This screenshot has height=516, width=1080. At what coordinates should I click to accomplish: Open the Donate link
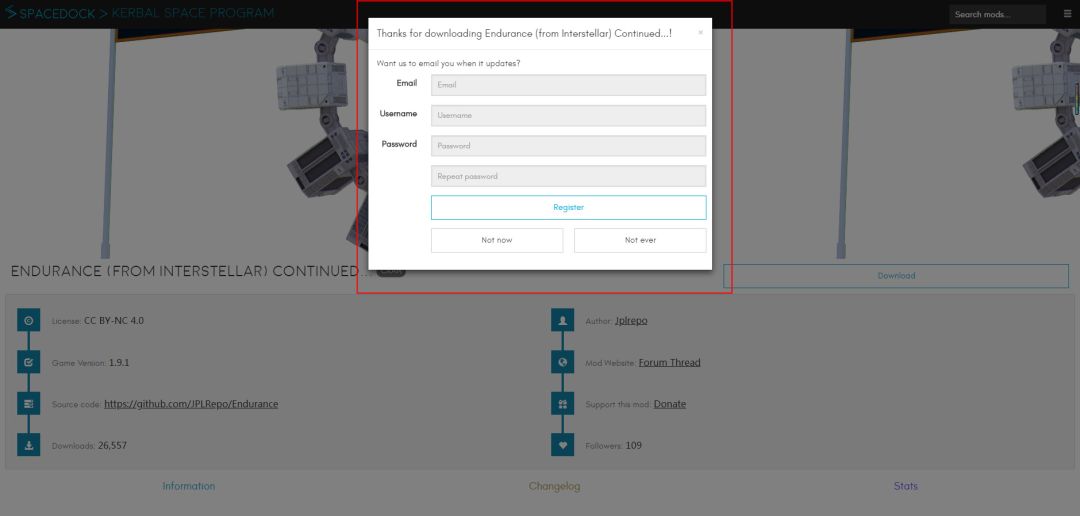[x=669, y=404]
